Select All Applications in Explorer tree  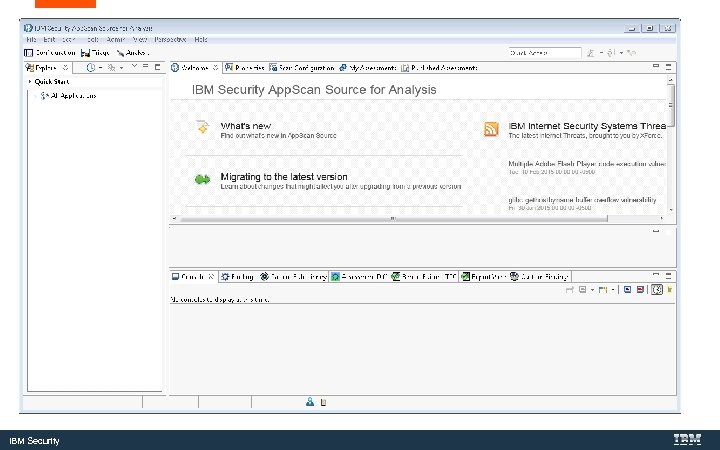[68, 96]
